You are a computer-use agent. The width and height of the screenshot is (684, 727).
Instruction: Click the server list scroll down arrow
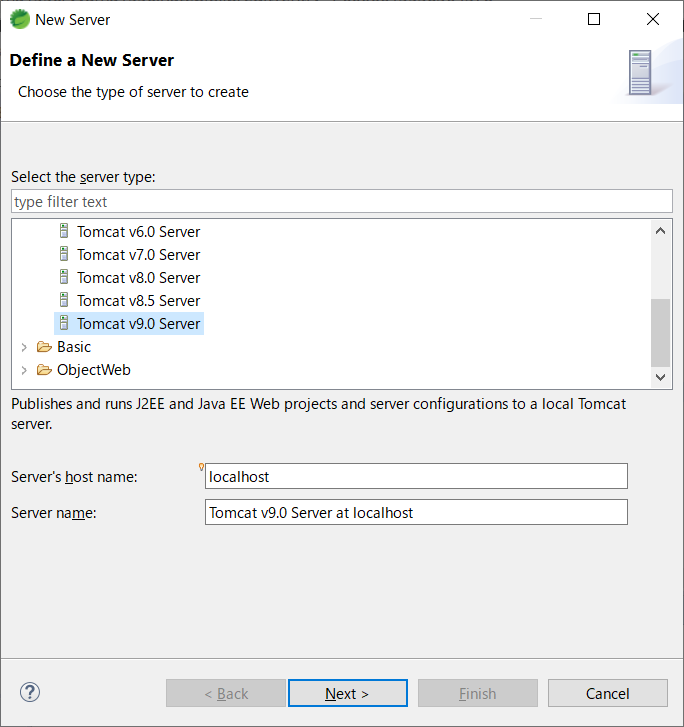(660, 377)
